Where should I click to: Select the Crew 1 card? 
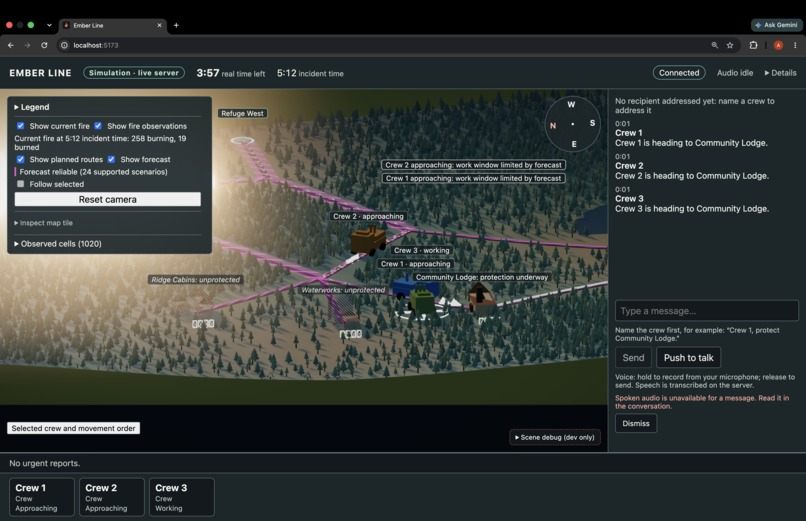tap(42, 497)
